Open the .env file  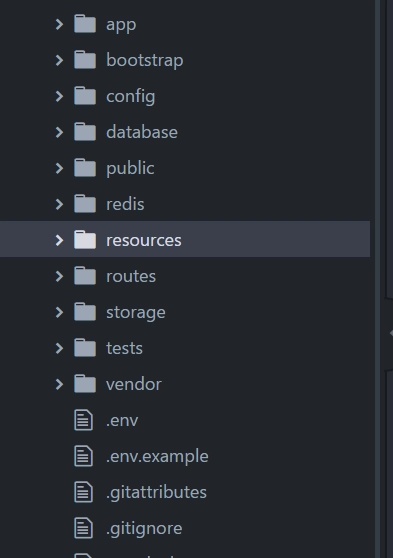coord(185,420)
